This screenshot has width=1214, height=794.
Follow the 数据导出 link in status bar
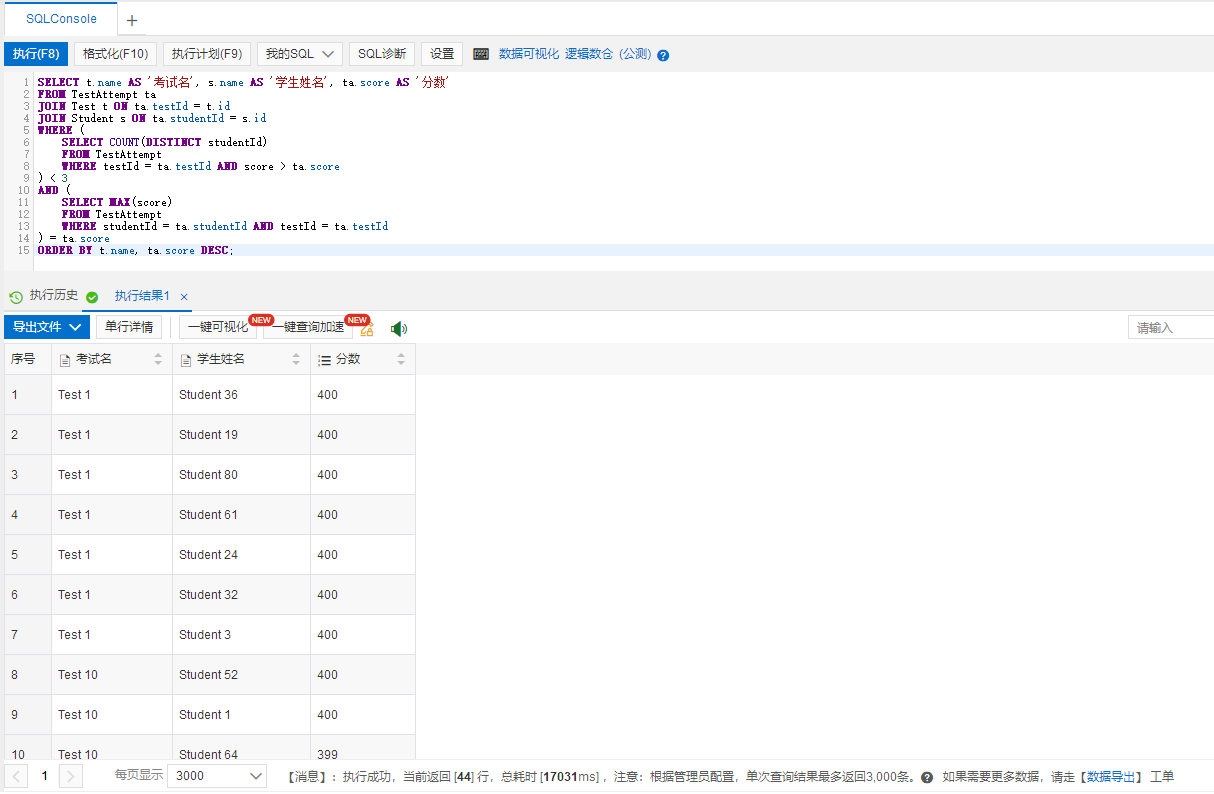coord(1113,777)
